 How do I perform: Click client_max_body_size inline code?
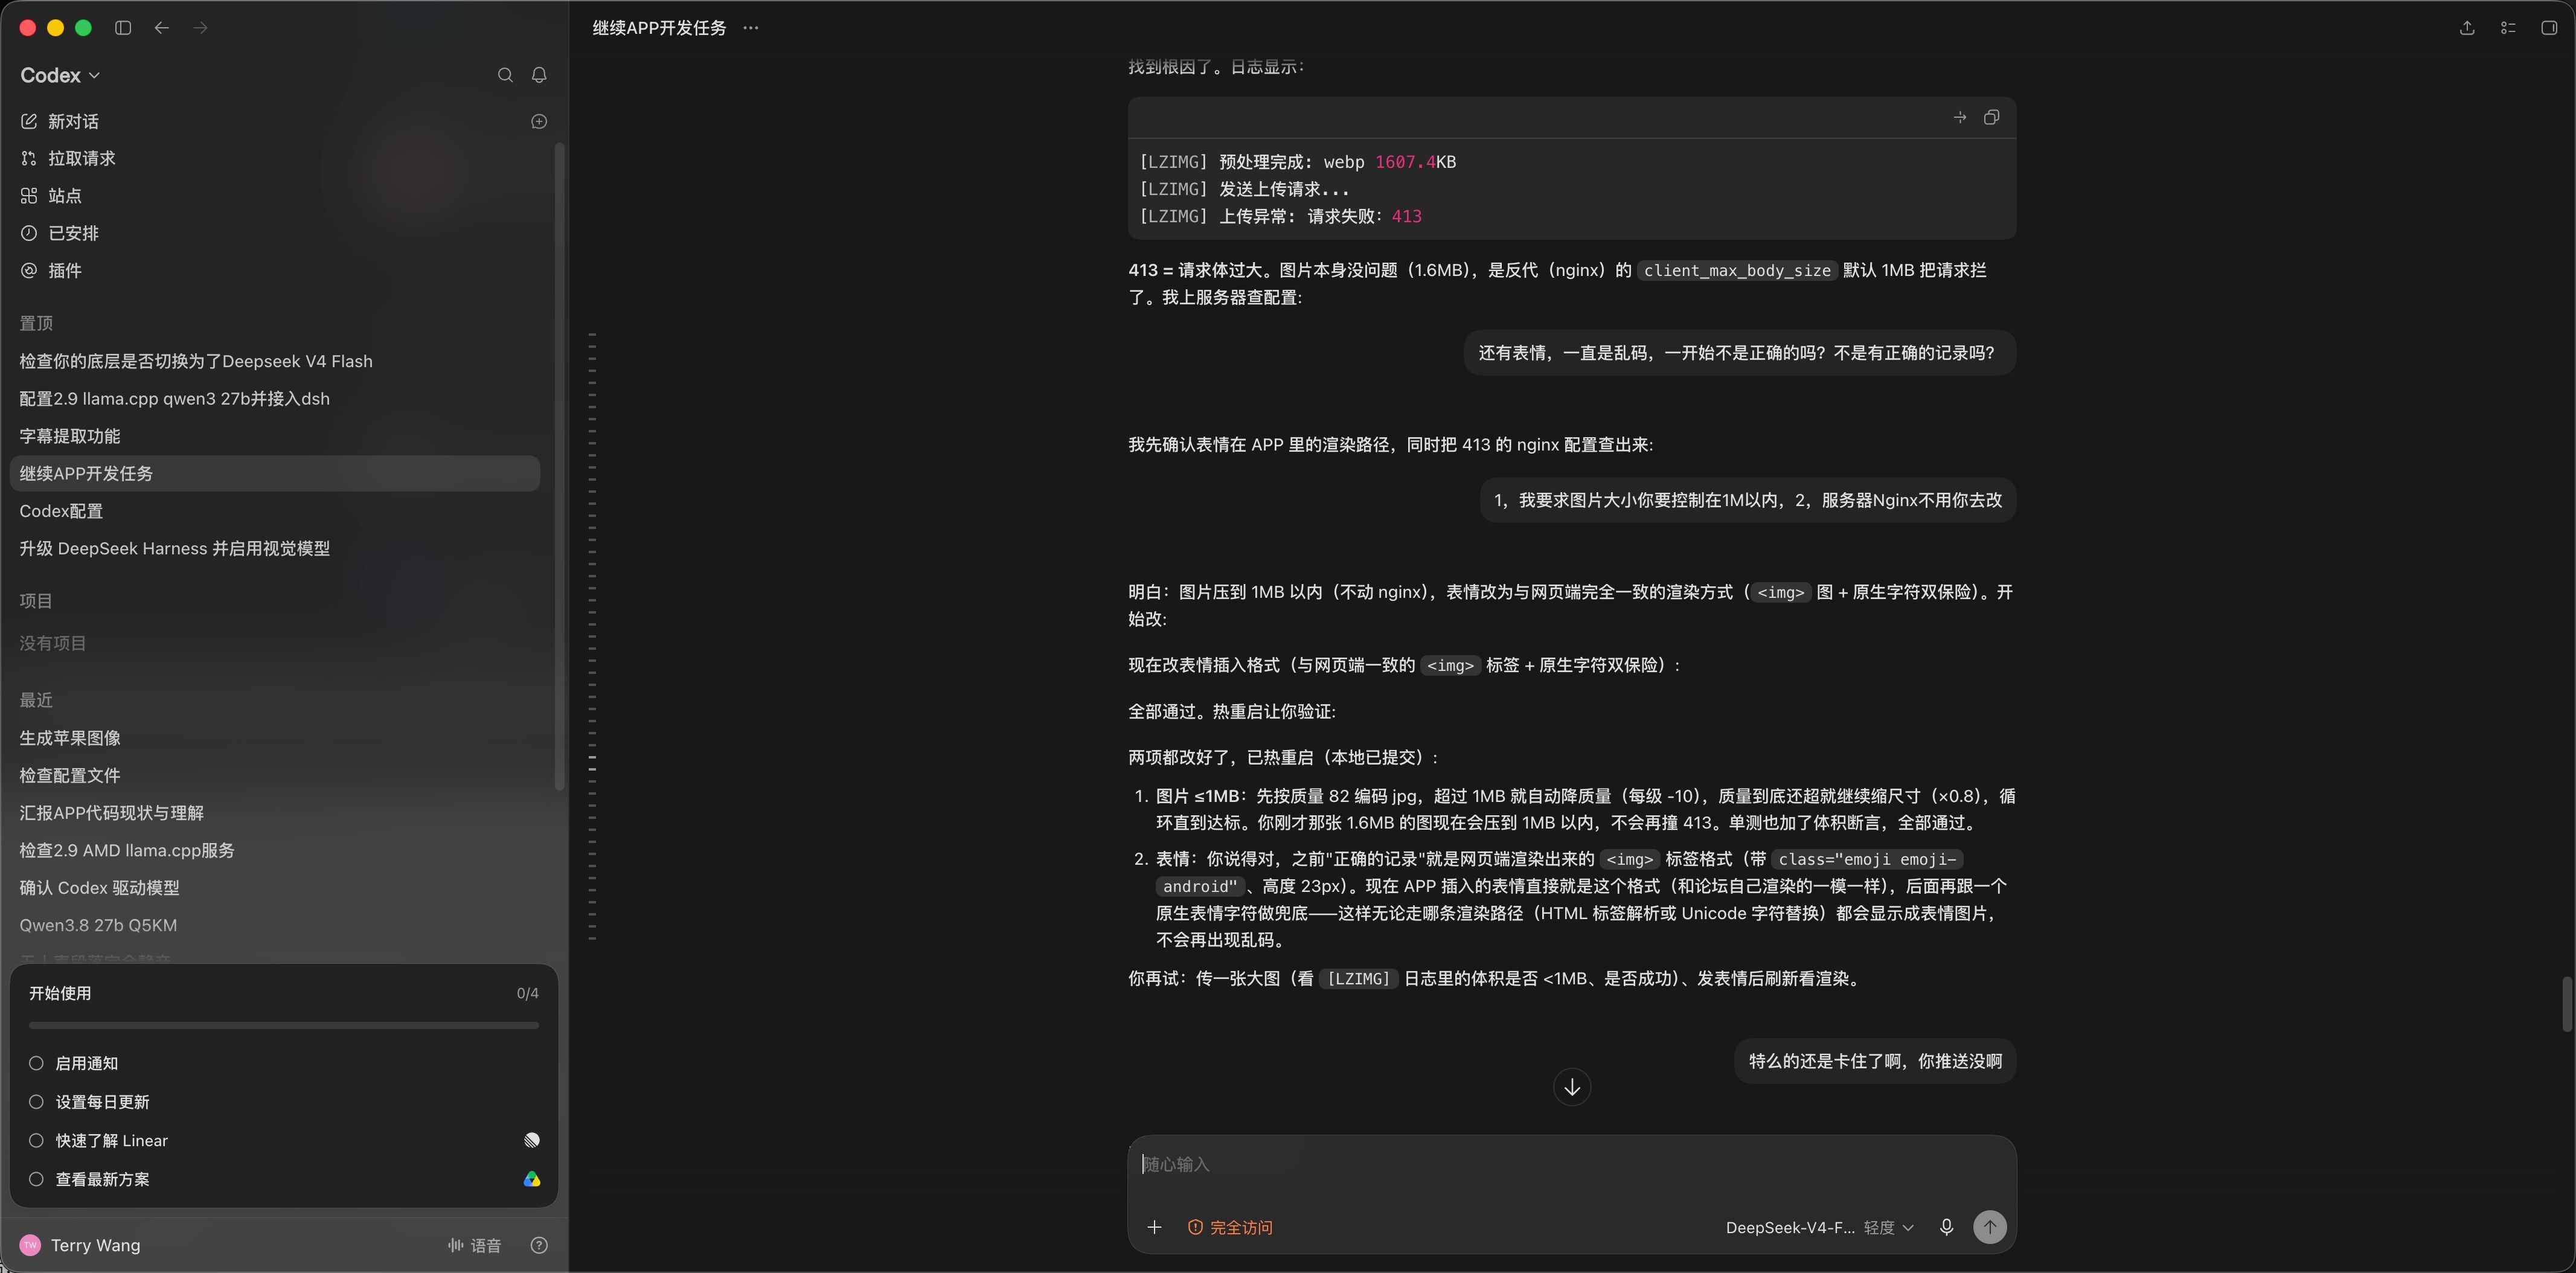point(1737,271)
